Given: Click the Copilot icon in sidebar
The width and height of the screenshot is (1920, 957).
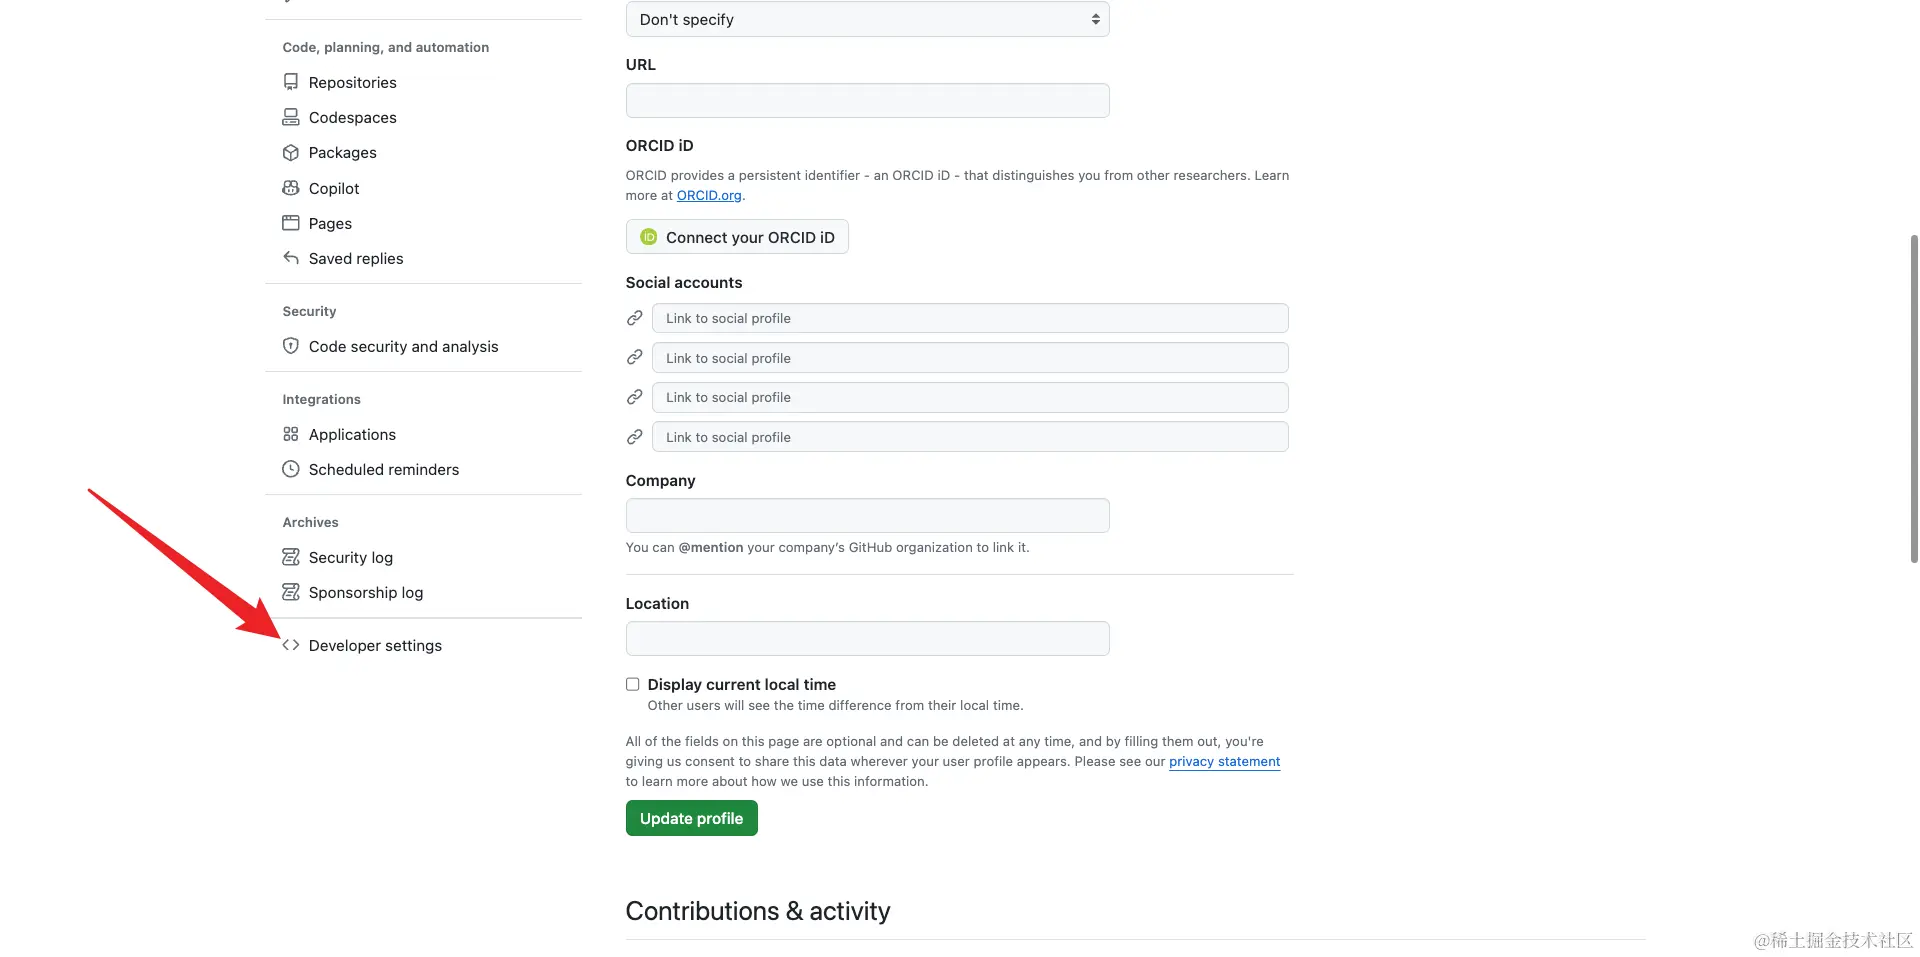Looking at the screenshot, I should point(291,188).
